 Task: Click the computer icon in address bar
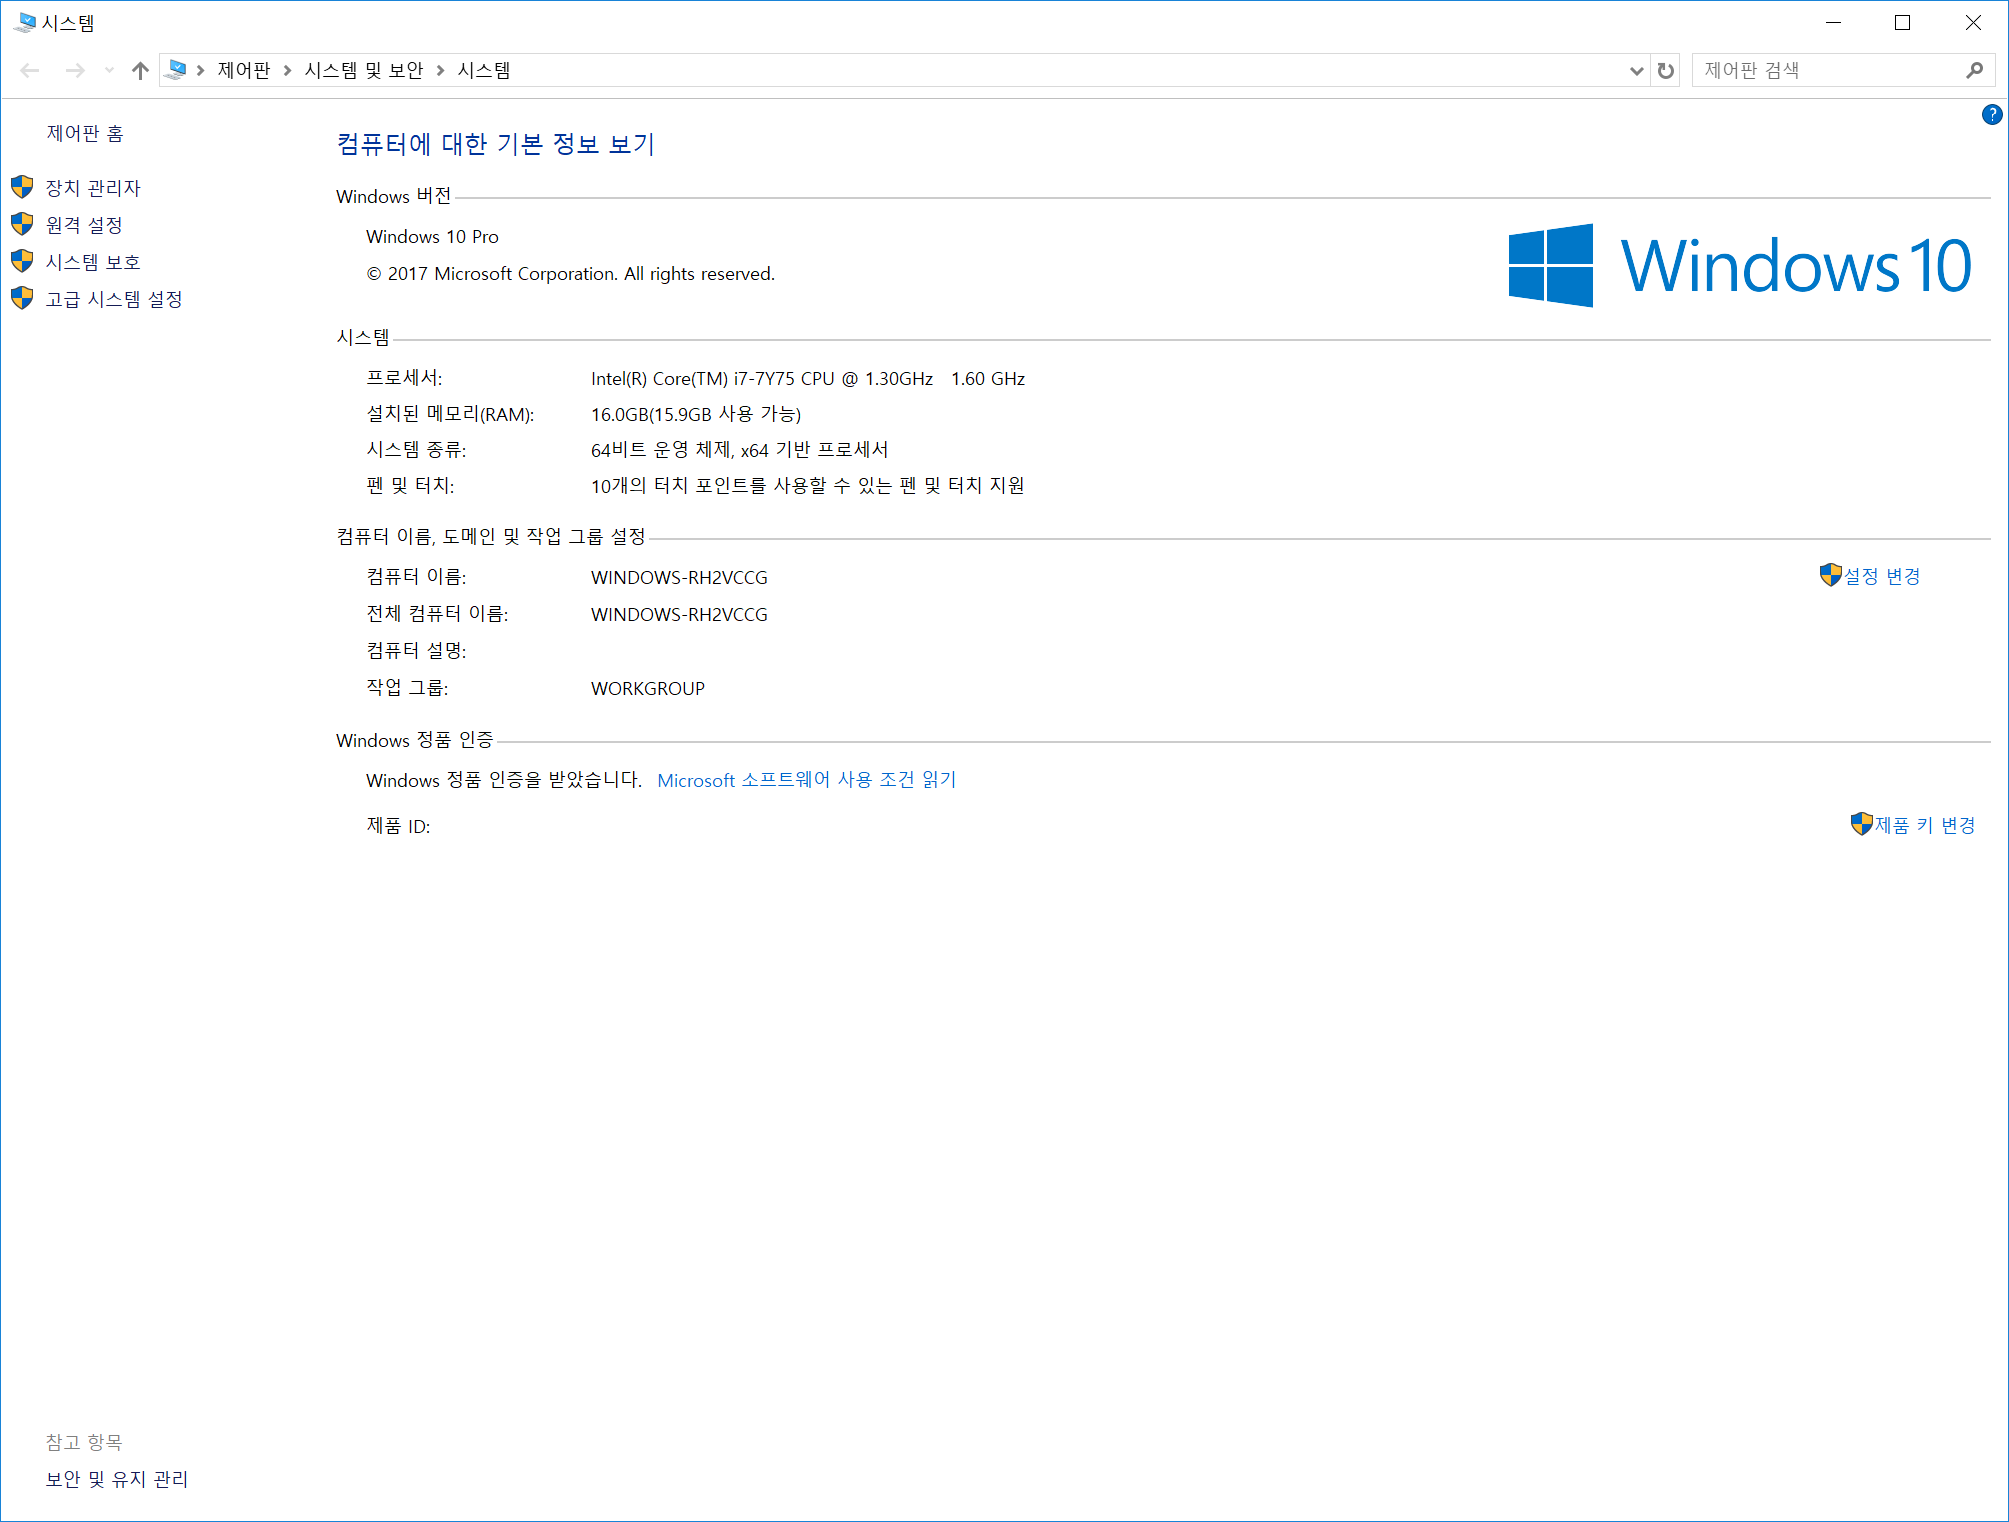coord(177,70)
